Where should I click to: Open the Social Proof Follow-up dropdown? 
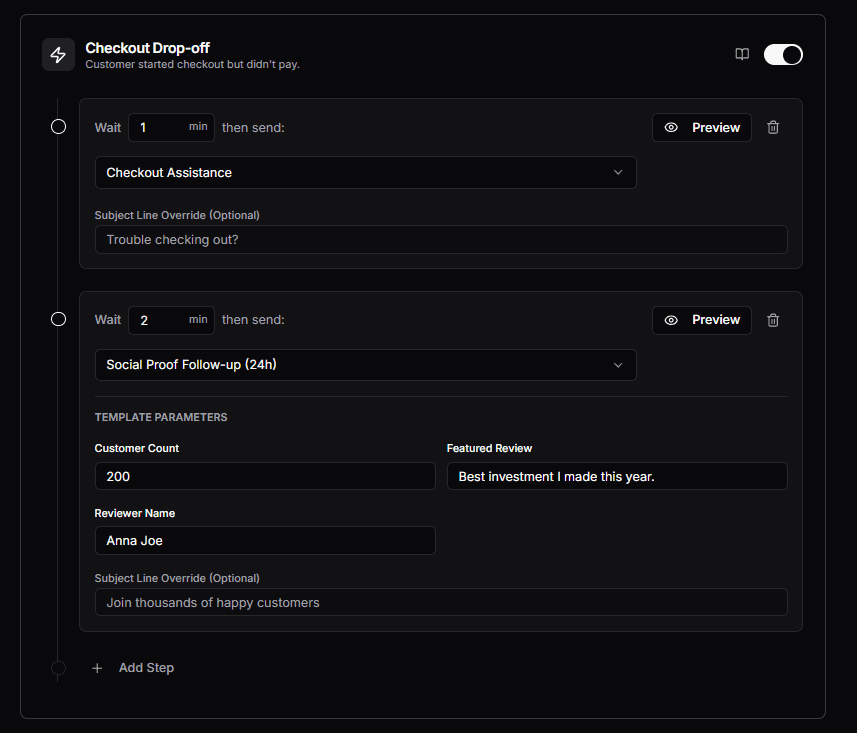click(365, 365)
